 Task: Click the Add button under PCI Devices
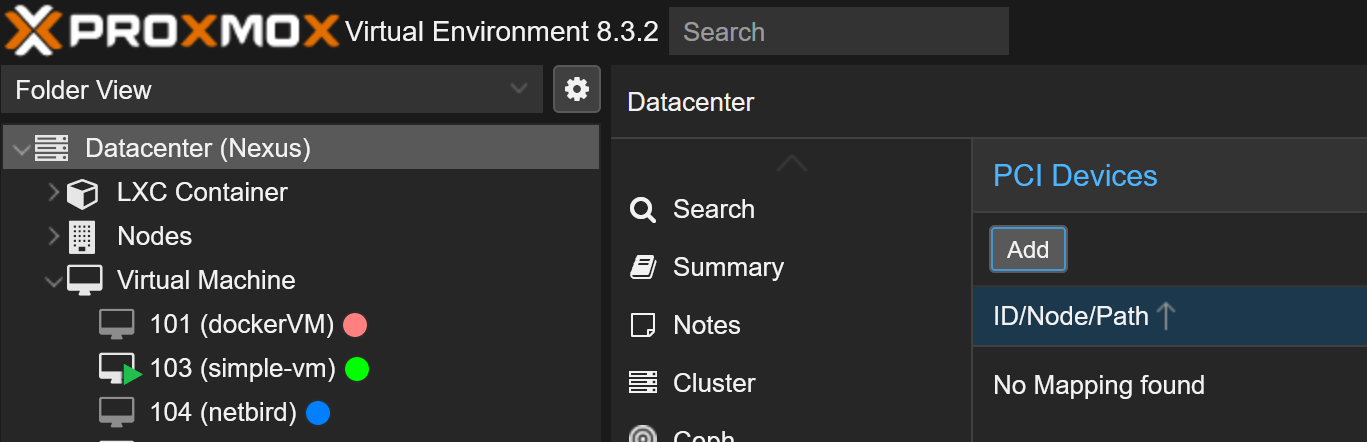pyautogui.click(x=1028, y=250)
